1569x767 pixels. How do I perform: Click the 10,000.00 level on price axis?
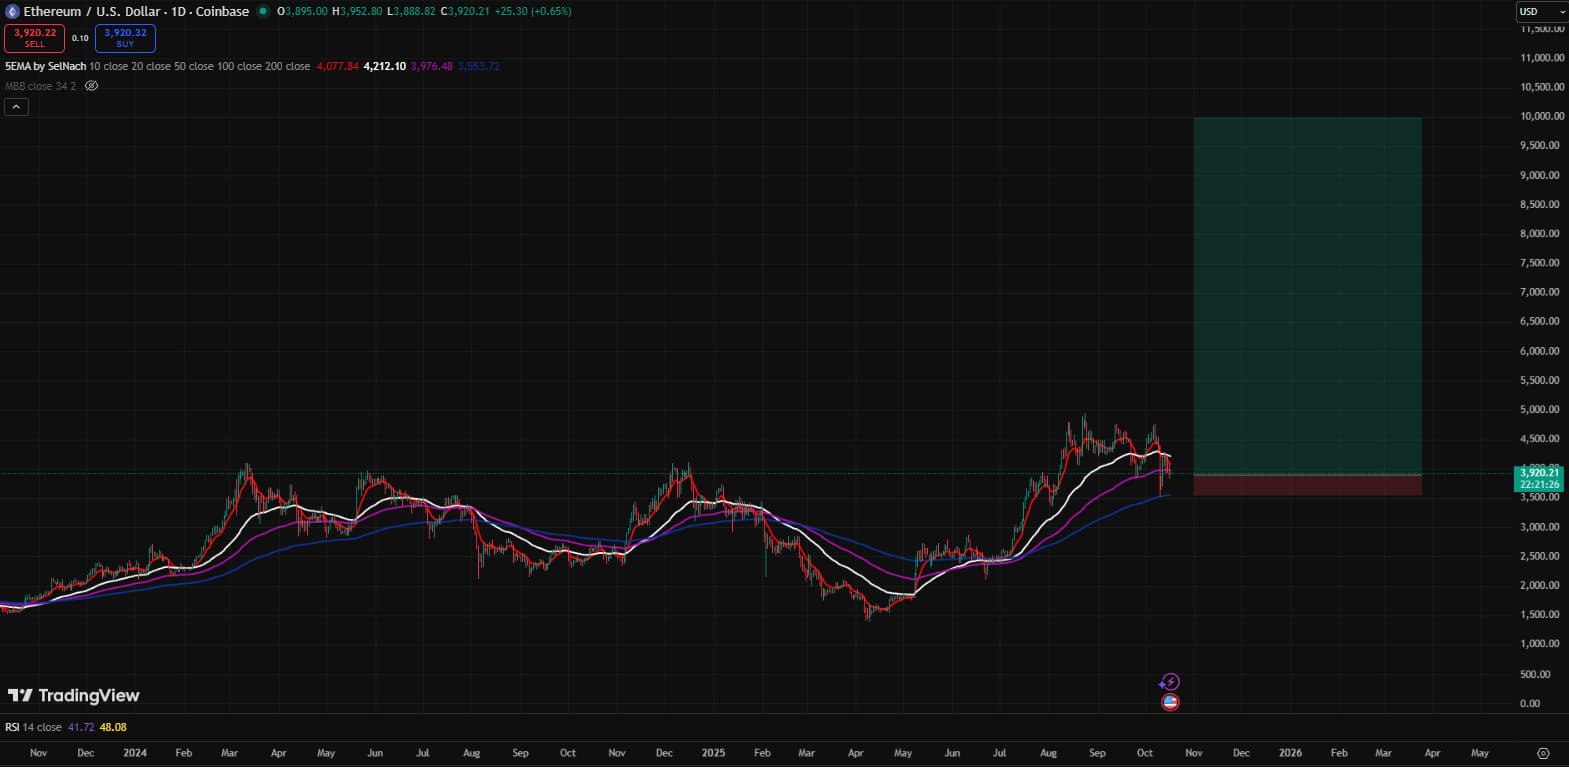click(1541, 116)
